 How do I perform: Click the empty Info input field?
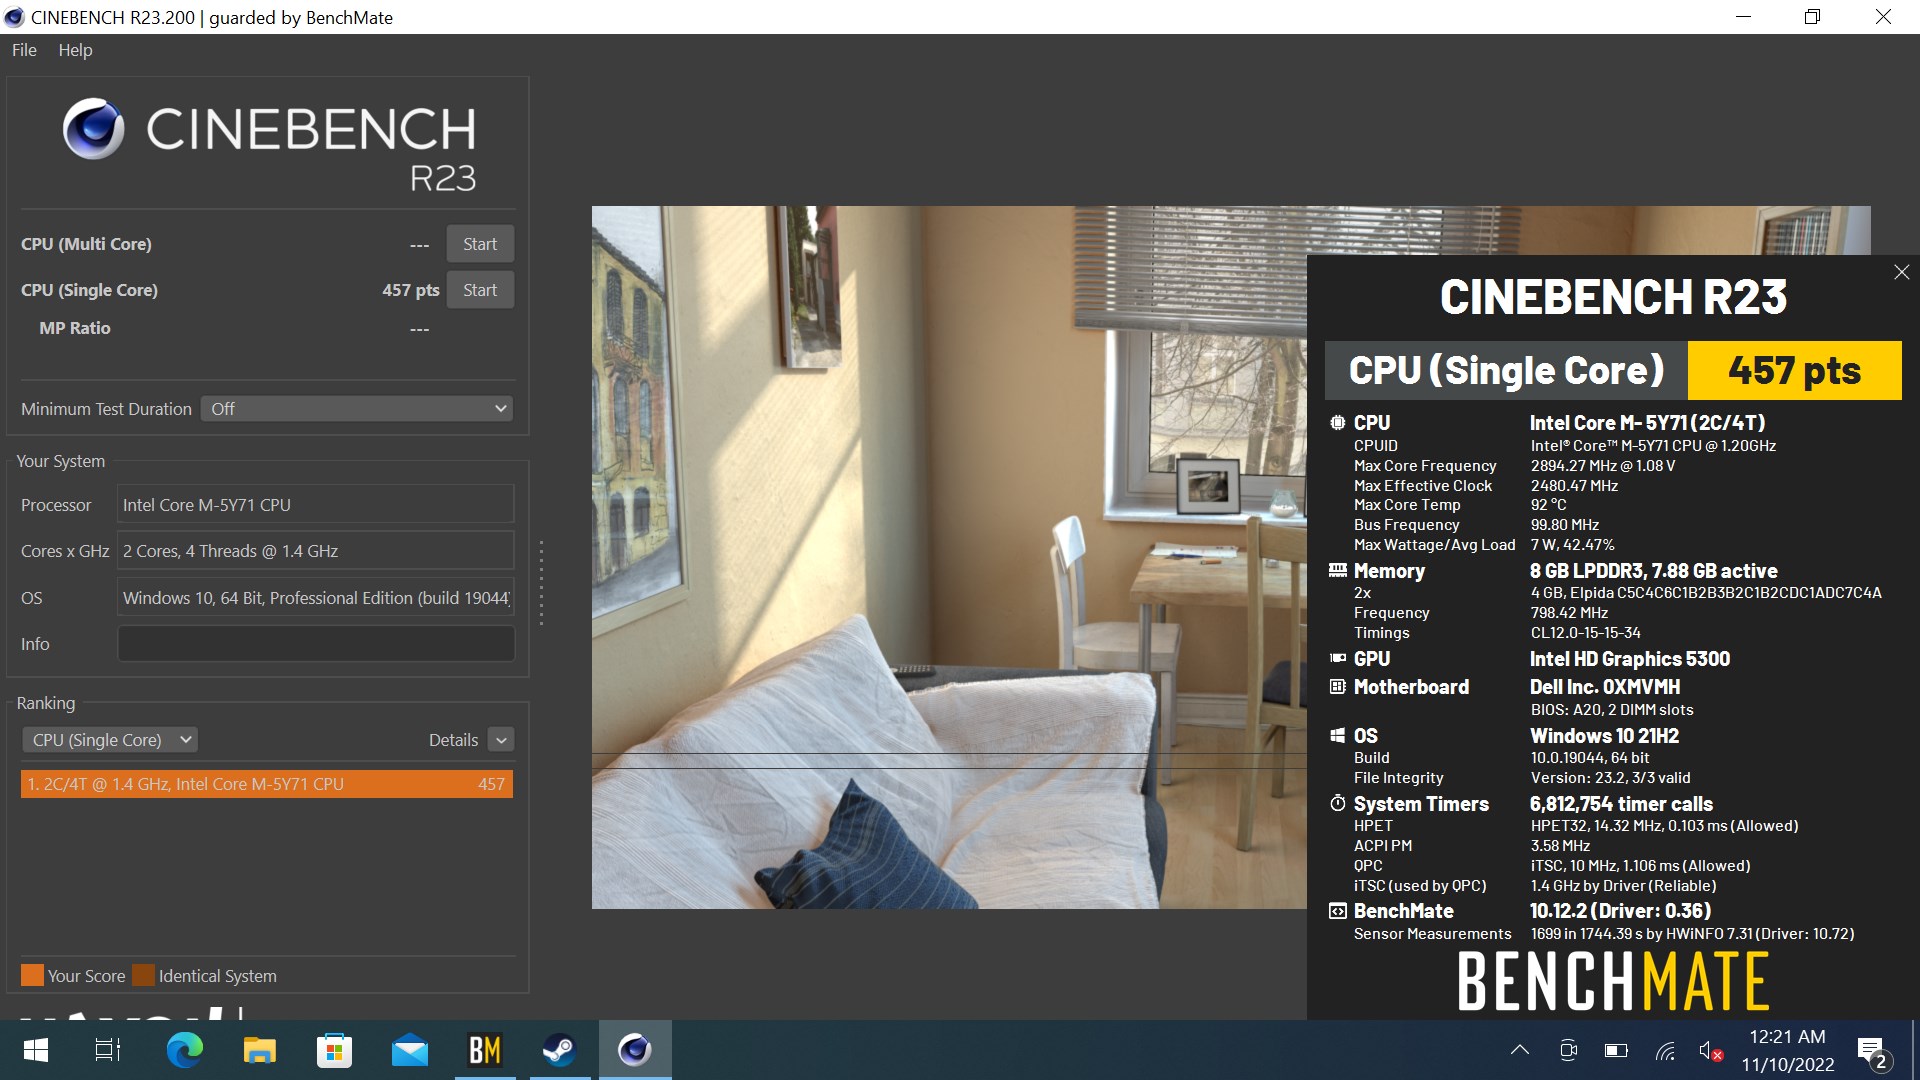tap(316, 644)
